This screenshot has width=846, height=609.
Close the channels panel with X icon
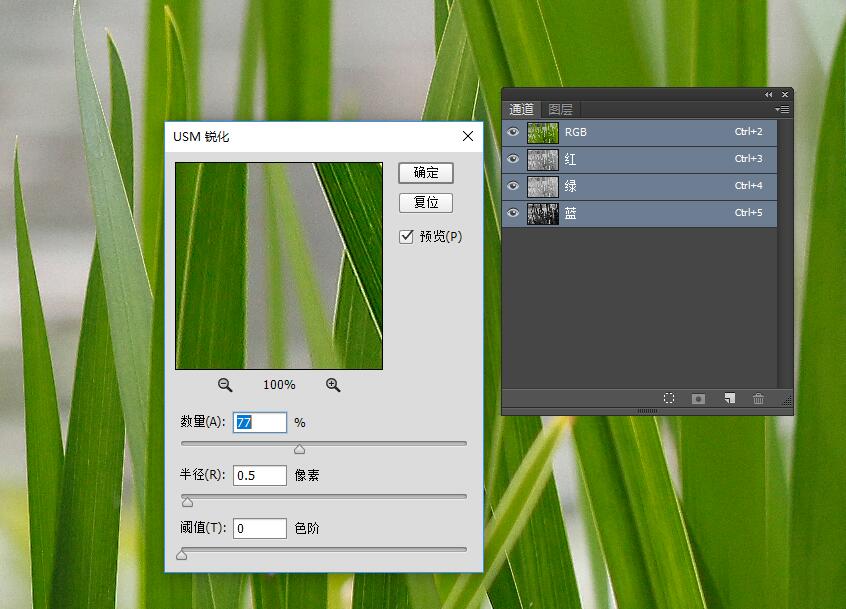tap(785, 94)
